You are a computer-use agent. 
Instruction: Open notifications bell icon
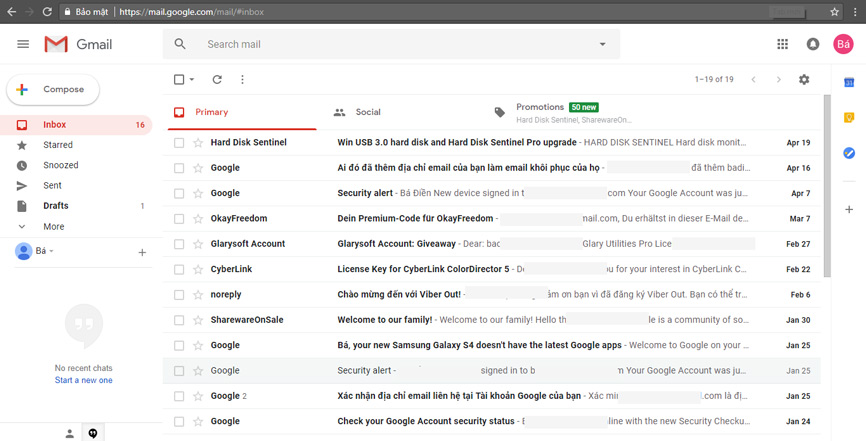coord(812,44)
